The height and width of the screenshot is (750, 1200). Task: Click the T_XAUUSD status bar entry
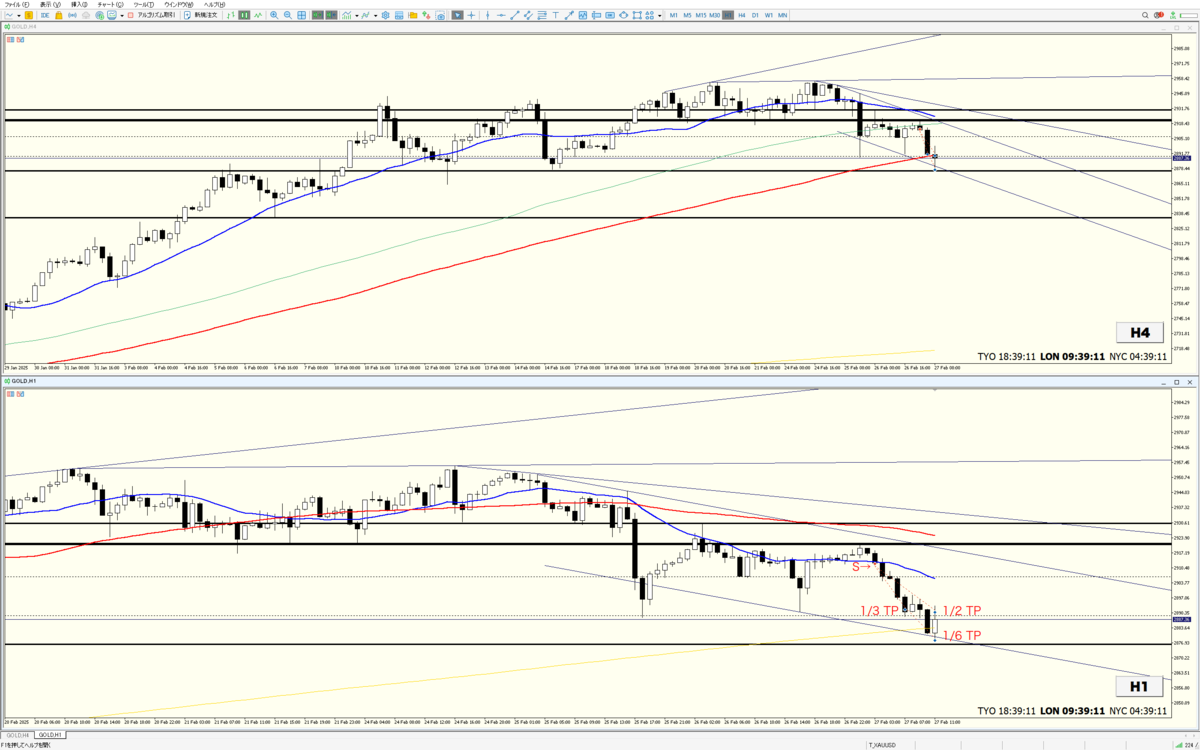coord(881,745)
